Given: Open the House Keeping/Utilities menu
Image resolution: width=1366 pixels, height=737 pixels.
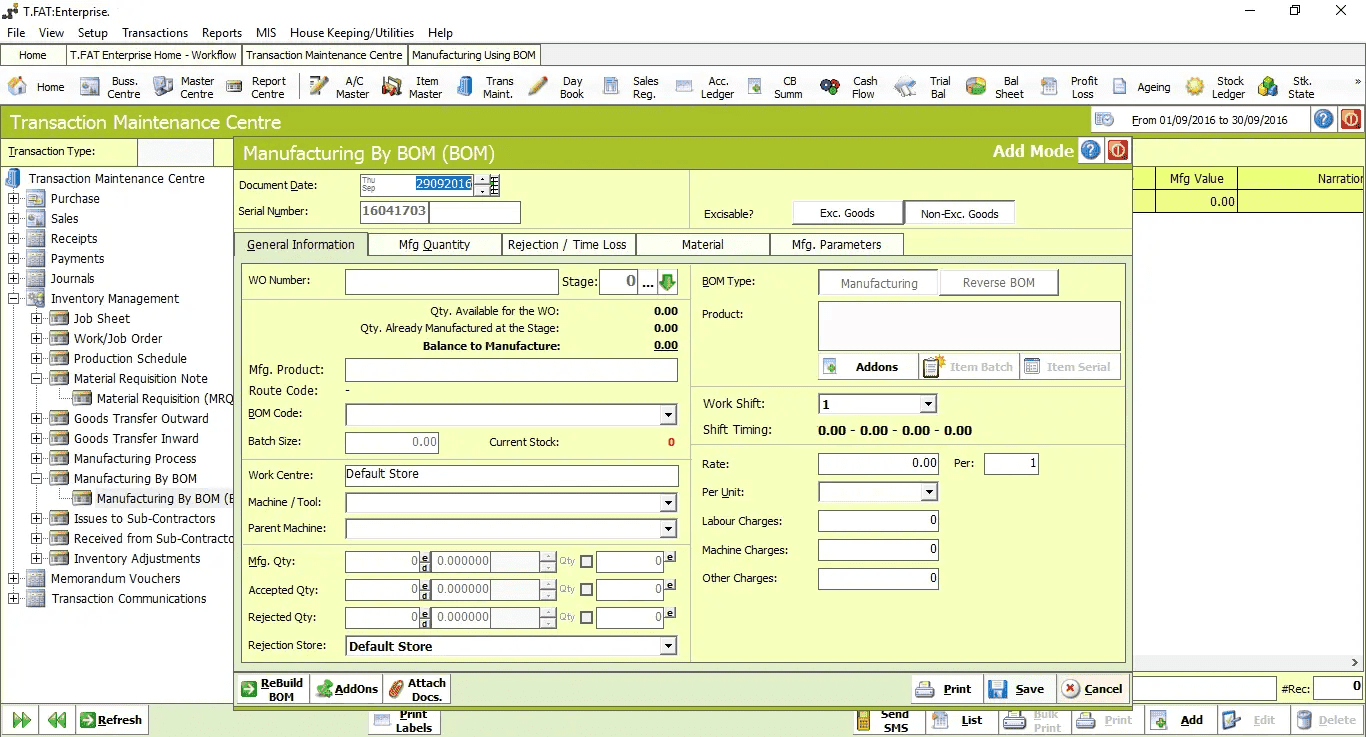Looking at the screenshot, I should (352, 32).
